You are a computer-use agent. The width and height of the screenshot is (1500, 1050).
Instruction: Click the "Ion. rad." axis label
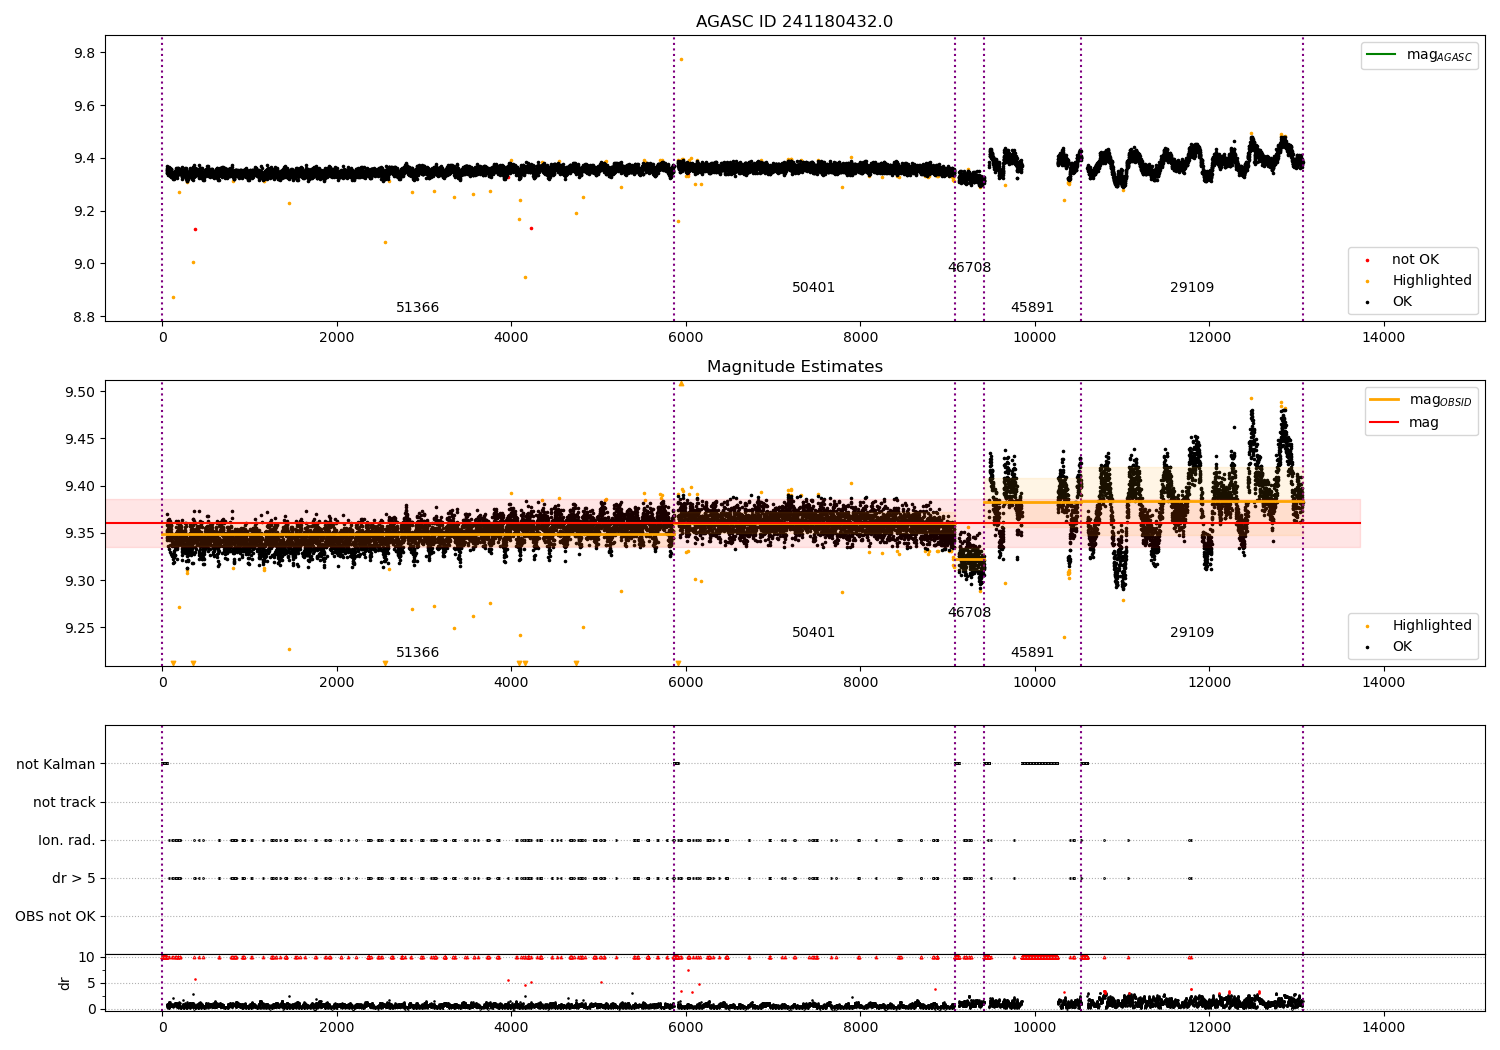(67, 840)
